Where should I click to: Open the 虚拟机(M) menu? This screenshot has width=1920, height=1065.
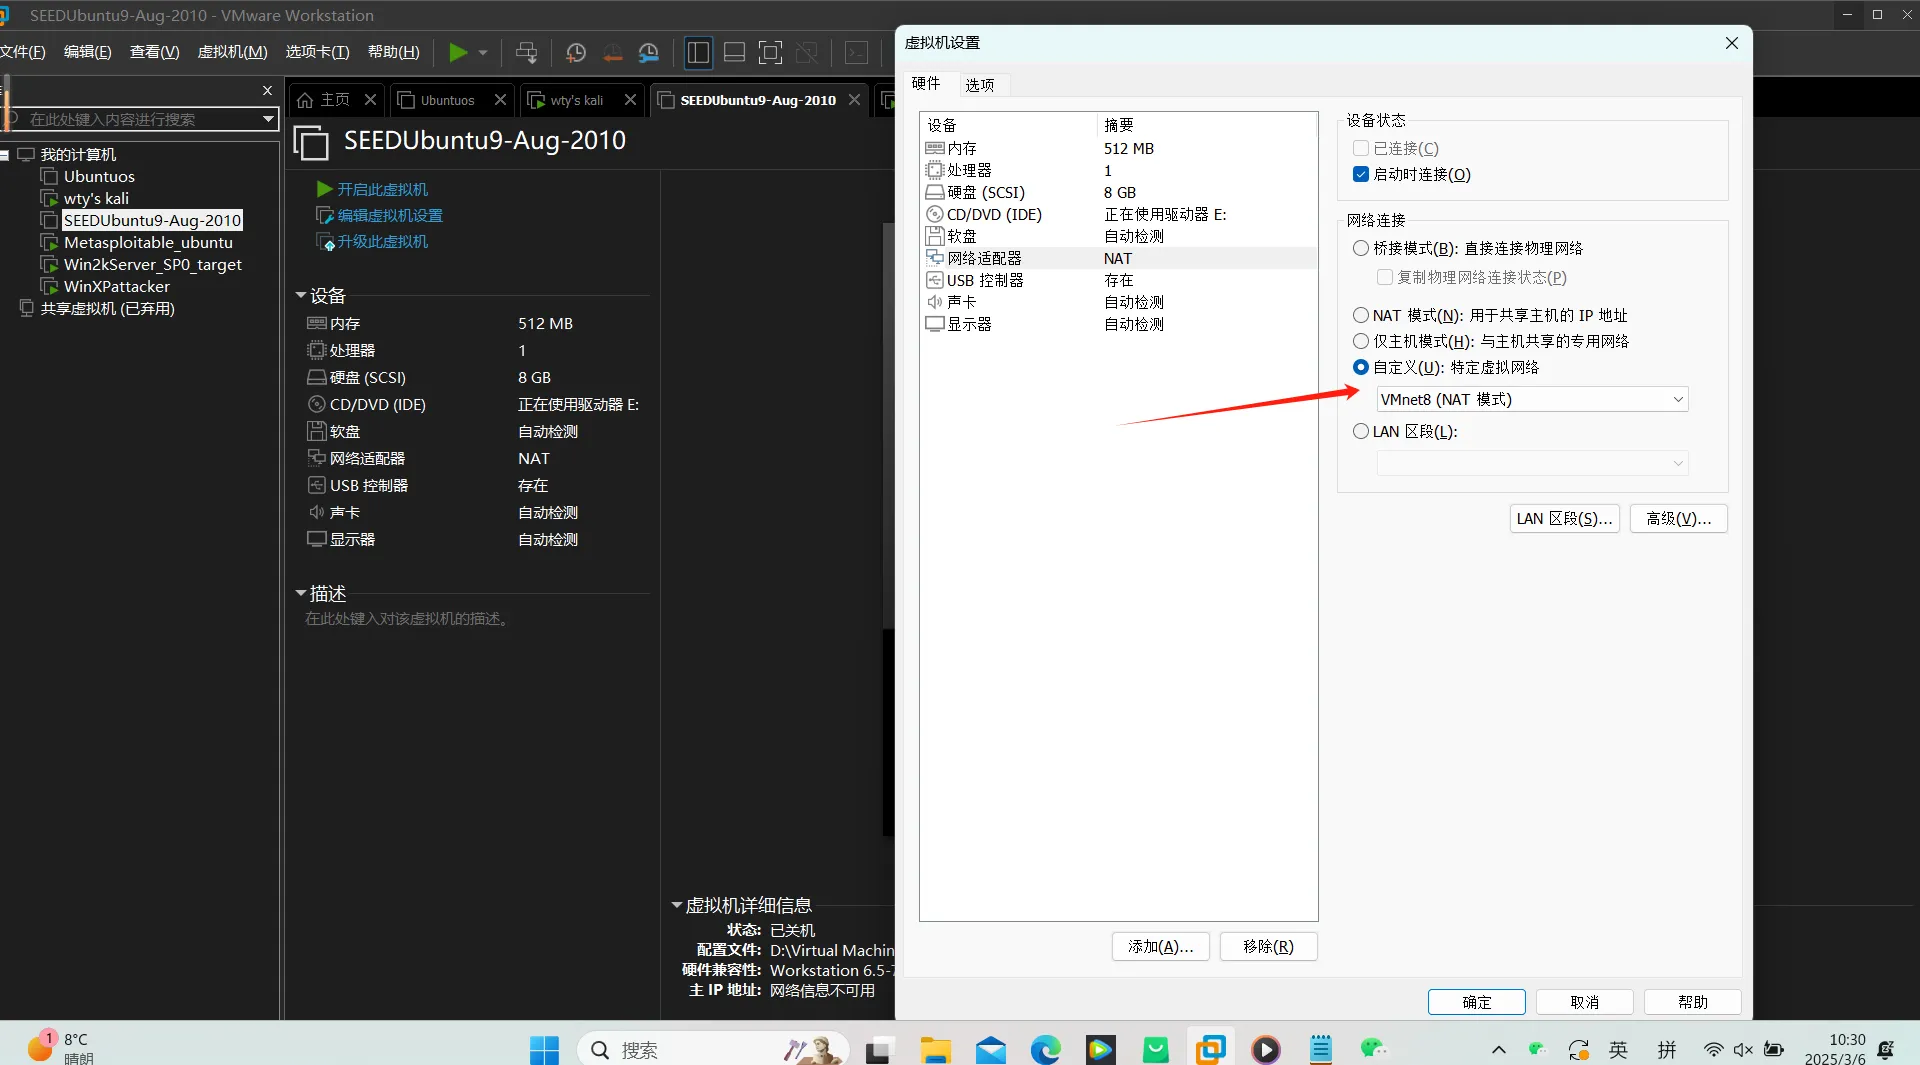(233, 52)
